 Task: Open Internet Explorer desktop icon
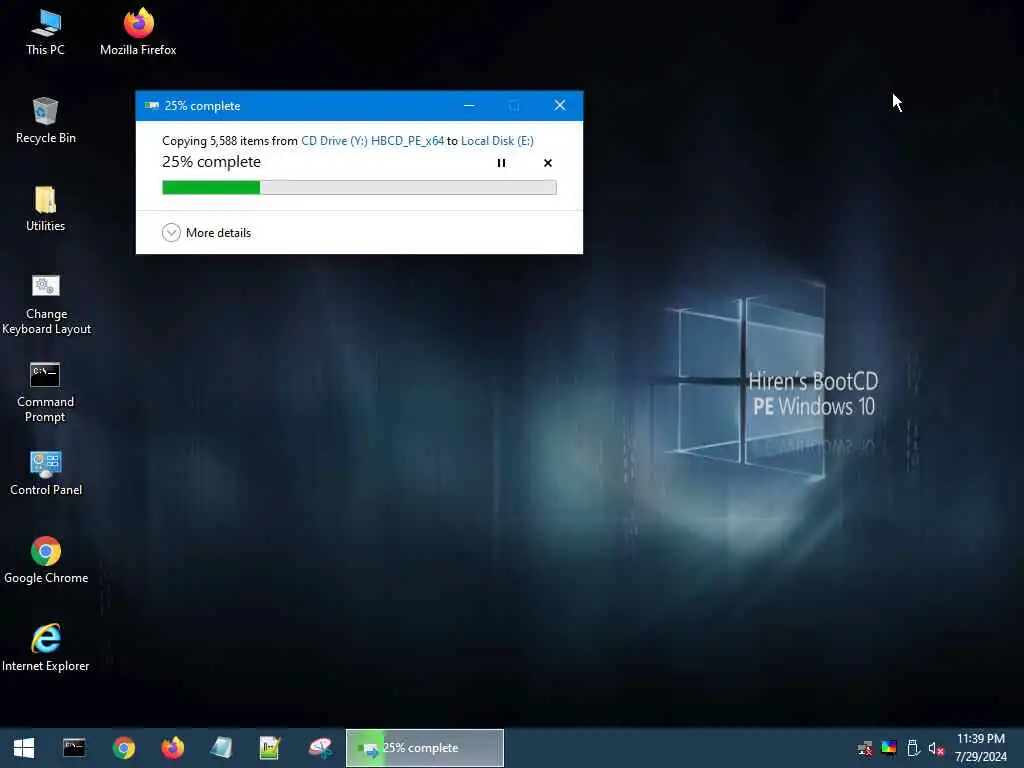pyautogui.click(x=46, y=648)
